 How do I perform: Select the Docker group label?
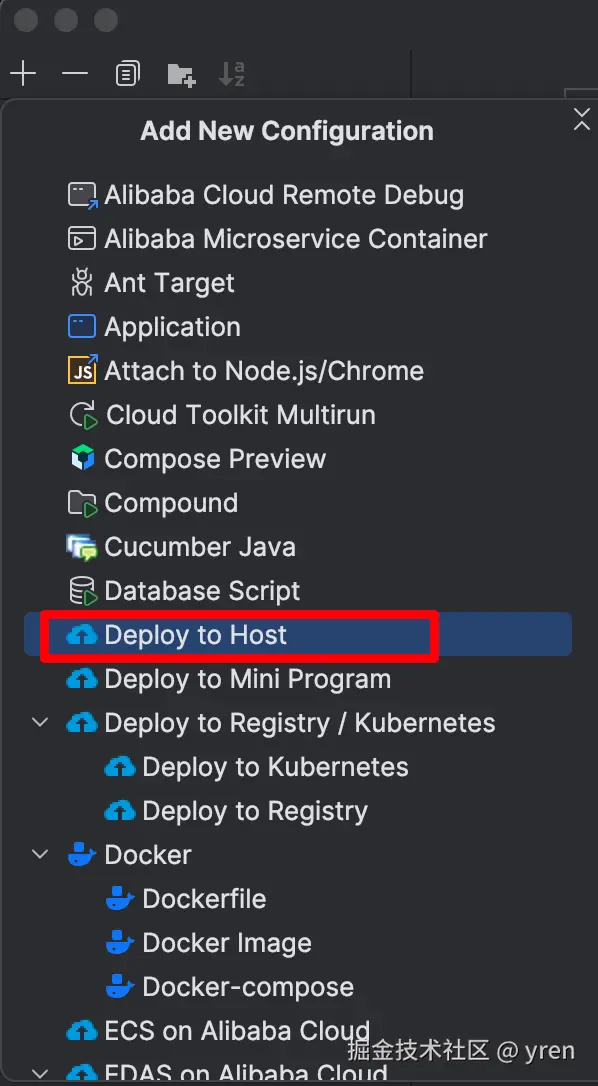tap(148, 855)
